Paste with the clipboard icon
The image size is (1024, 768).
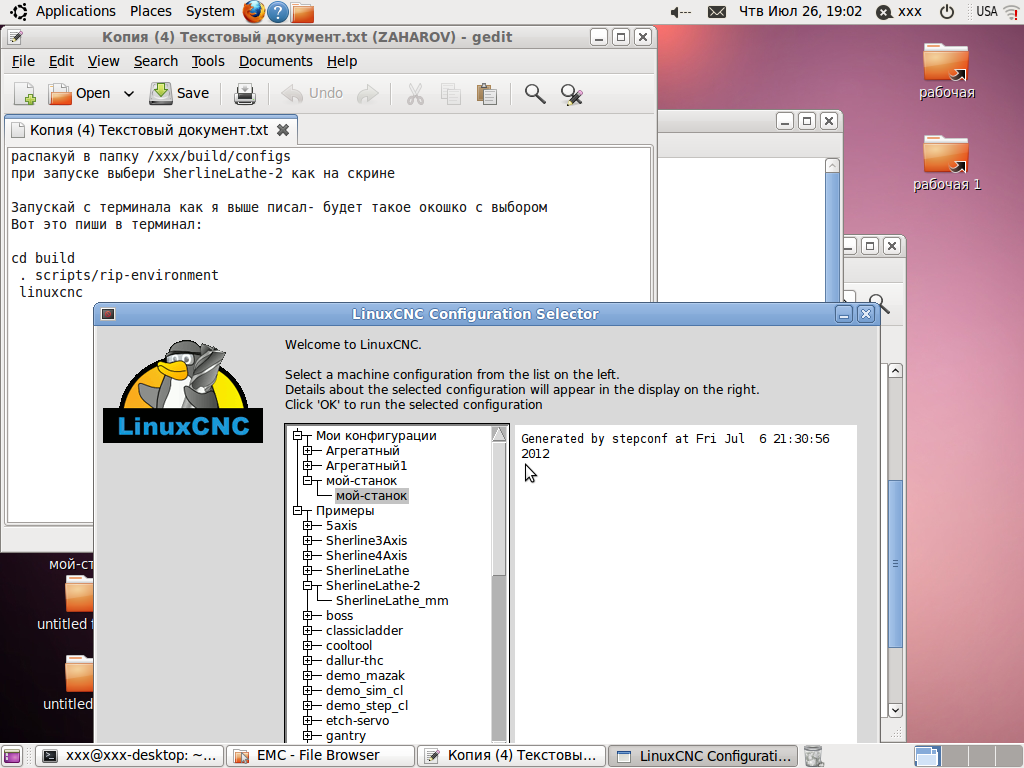point(487,94)
